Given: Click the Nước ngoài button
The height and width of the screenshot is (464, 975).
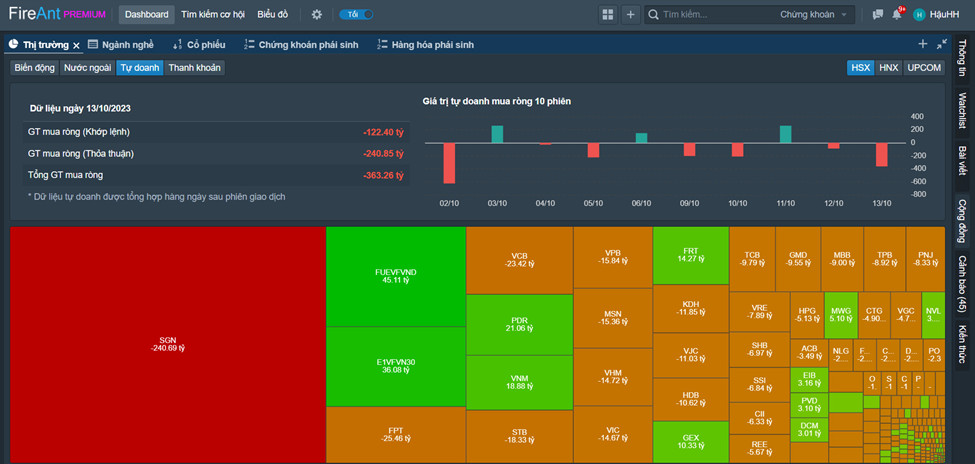Looking at the screenshot, I should [x=87, y=68].
